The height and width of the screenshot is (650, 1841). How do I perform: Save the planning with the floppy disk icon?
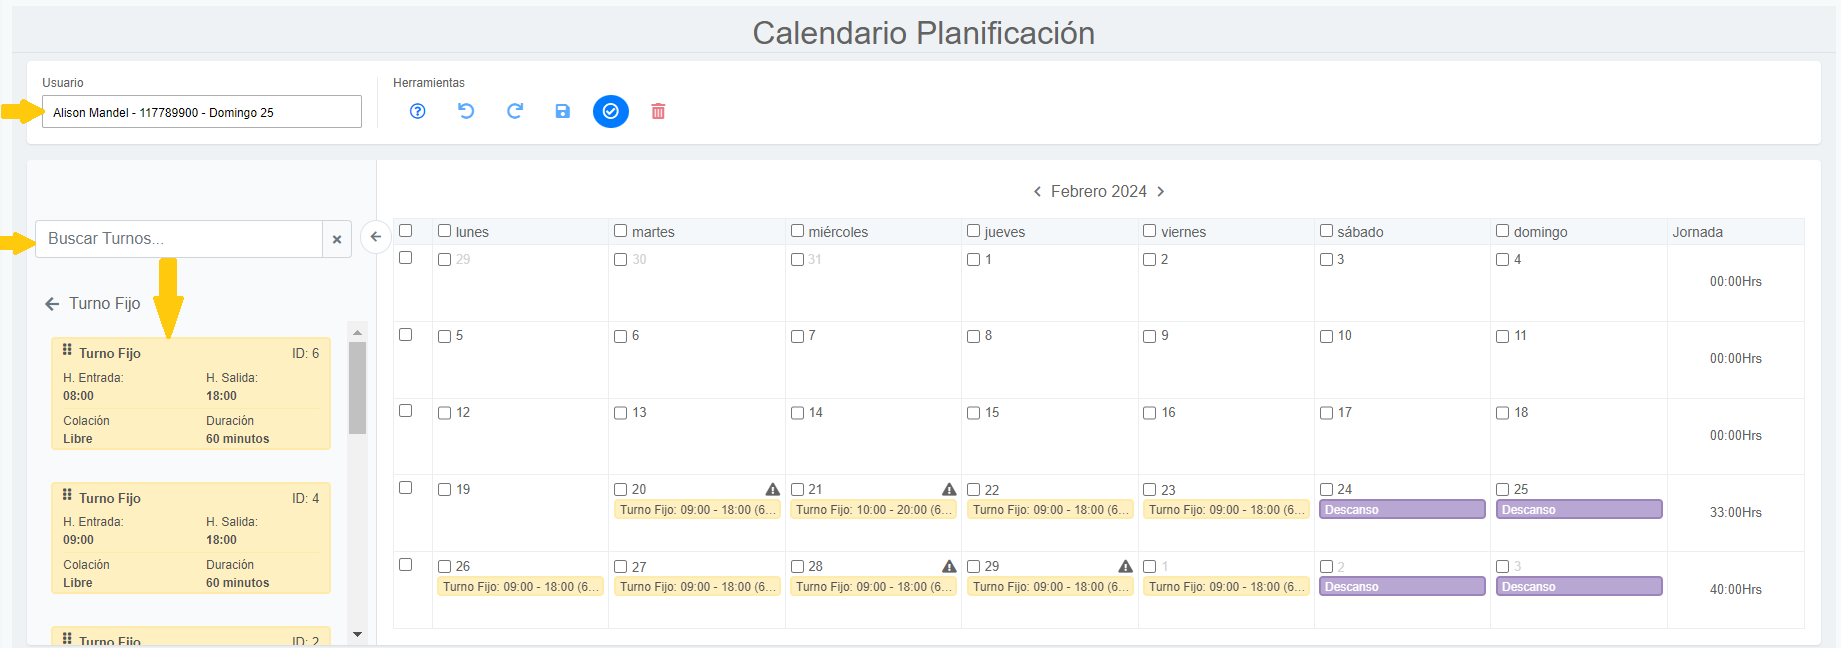563,111
